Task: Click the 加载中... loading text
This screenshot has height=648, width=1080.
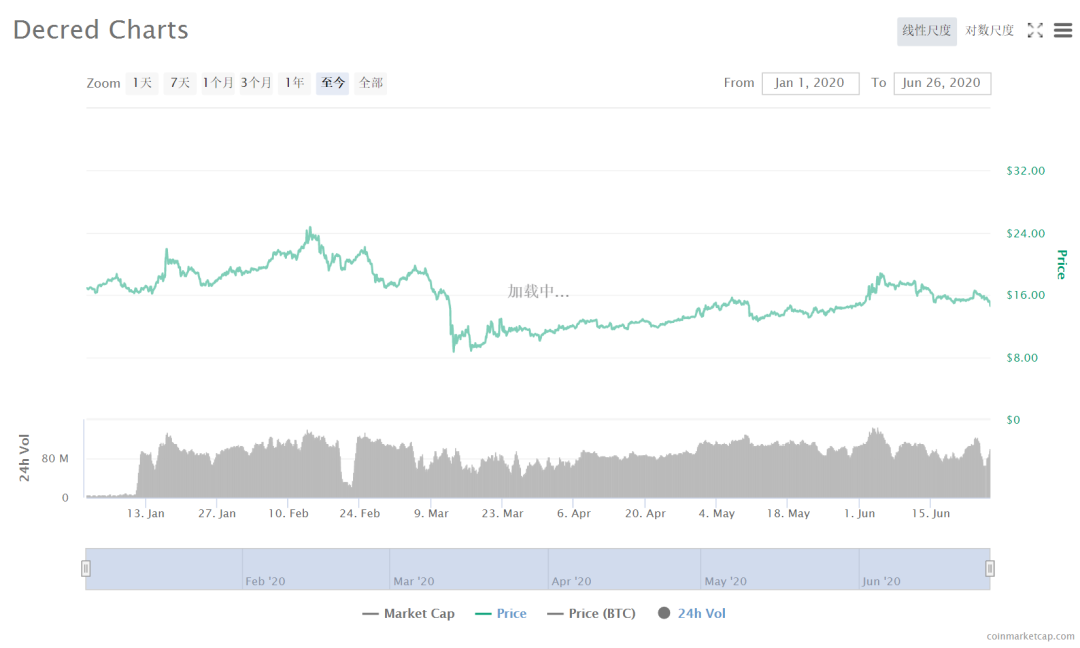Action: point(539,291)
